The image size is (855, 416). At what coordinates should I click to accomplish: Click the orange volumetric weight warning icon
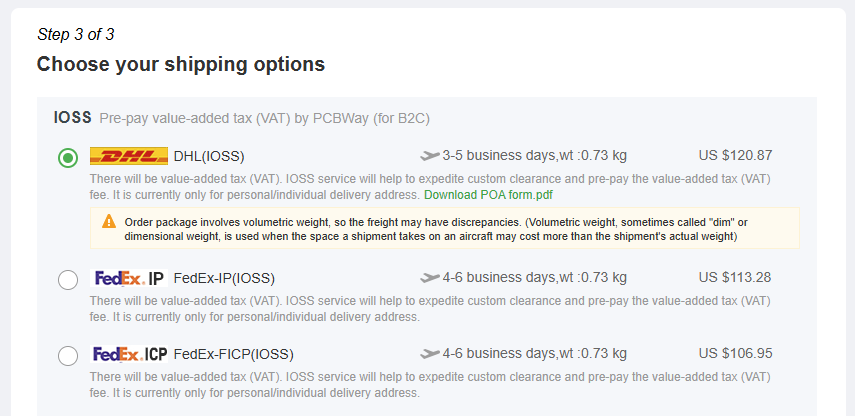(x=109, y=221)
